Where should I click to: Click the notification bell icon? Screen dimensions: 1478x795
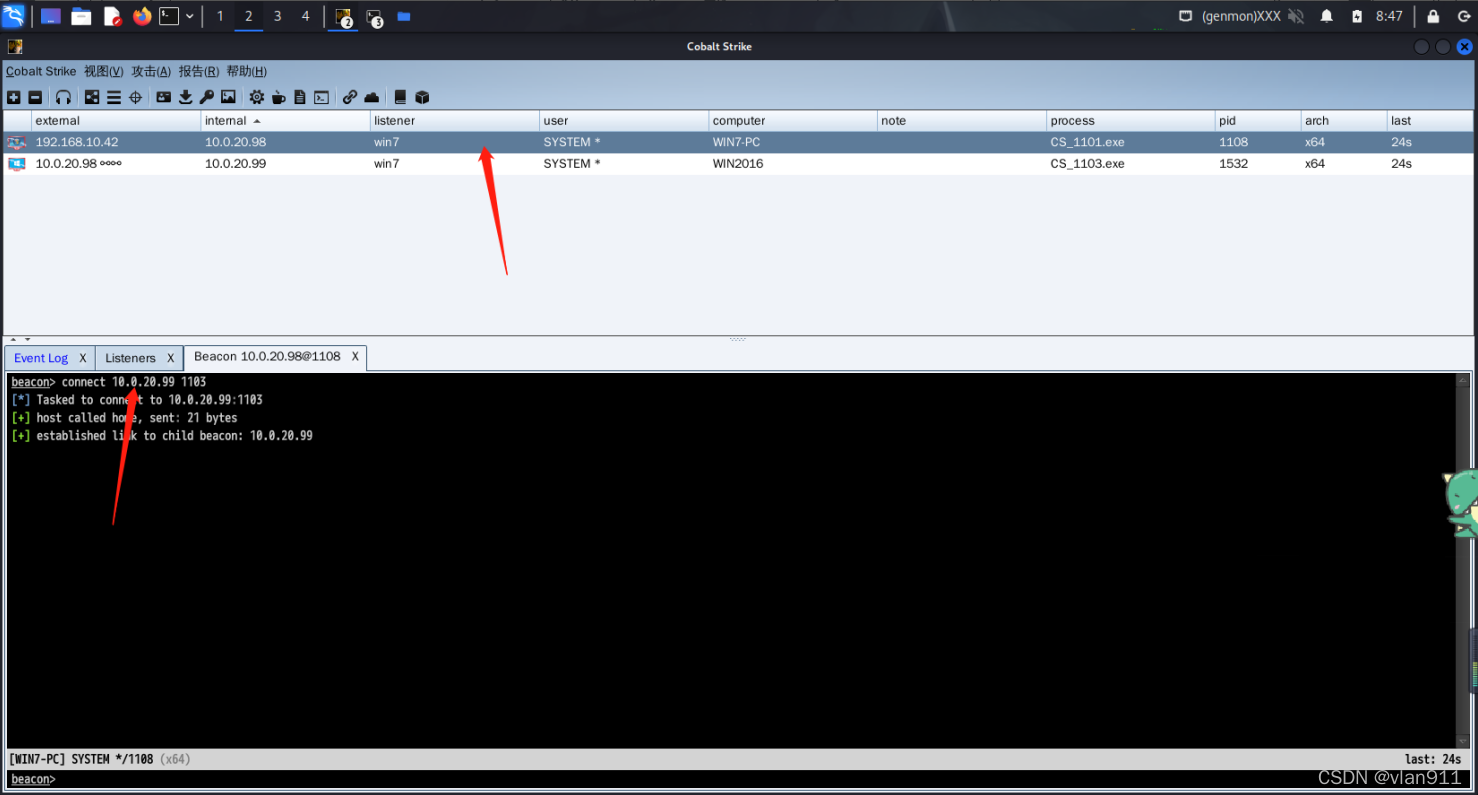coord(1327,16)
